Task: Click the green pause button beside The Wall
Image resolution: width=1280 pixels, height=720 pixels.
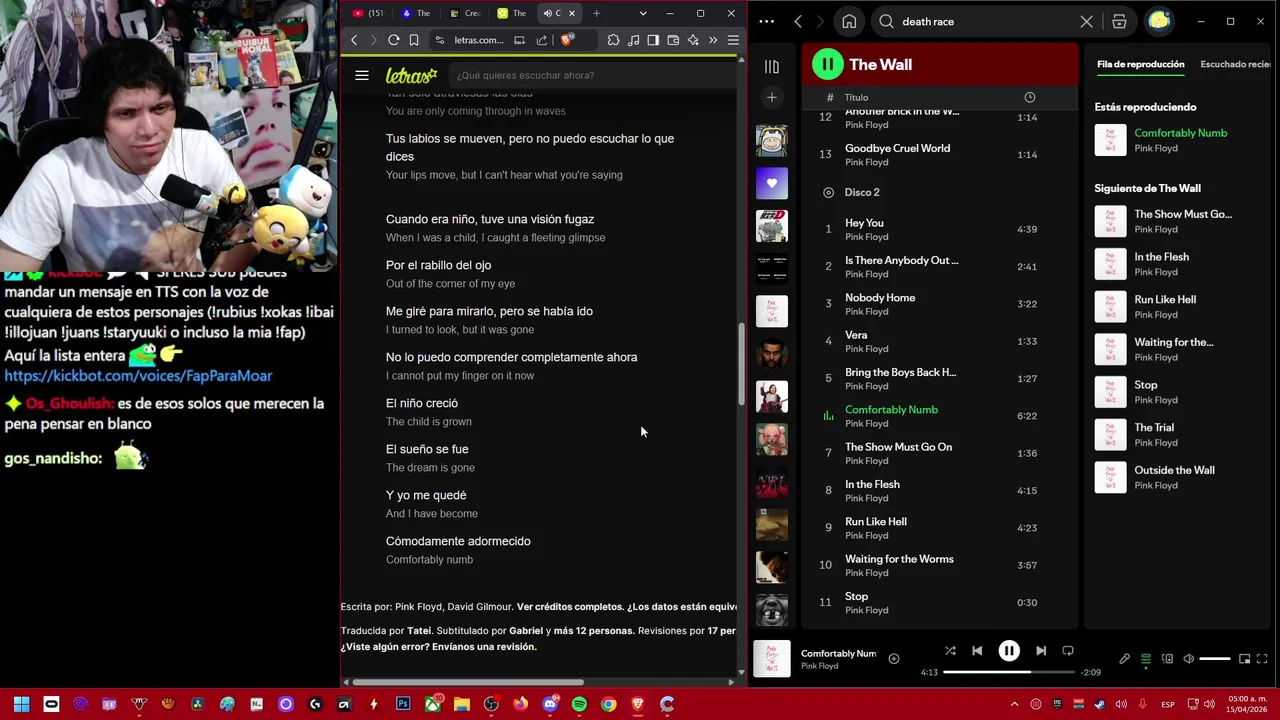Action: 827,64
